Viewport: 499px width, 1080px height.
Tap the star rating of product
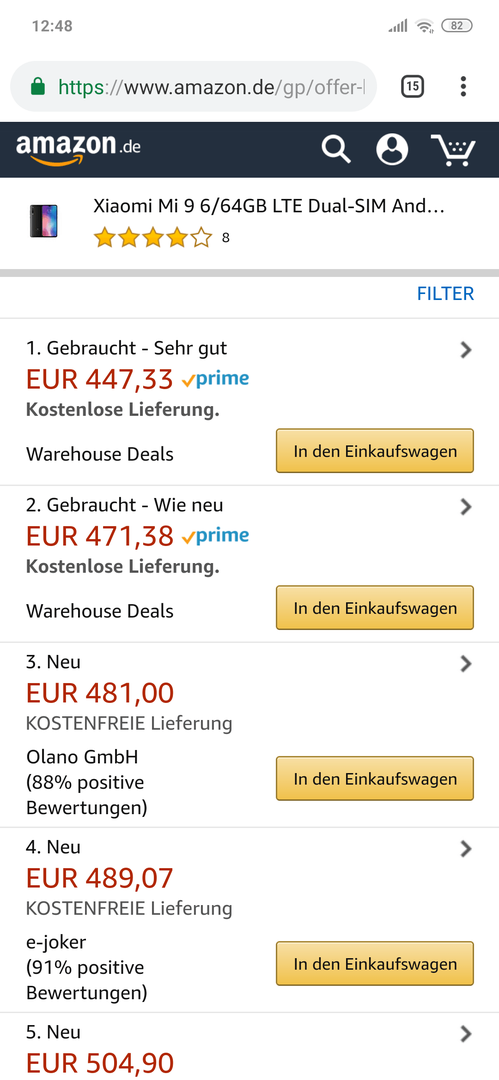[153, 238]
